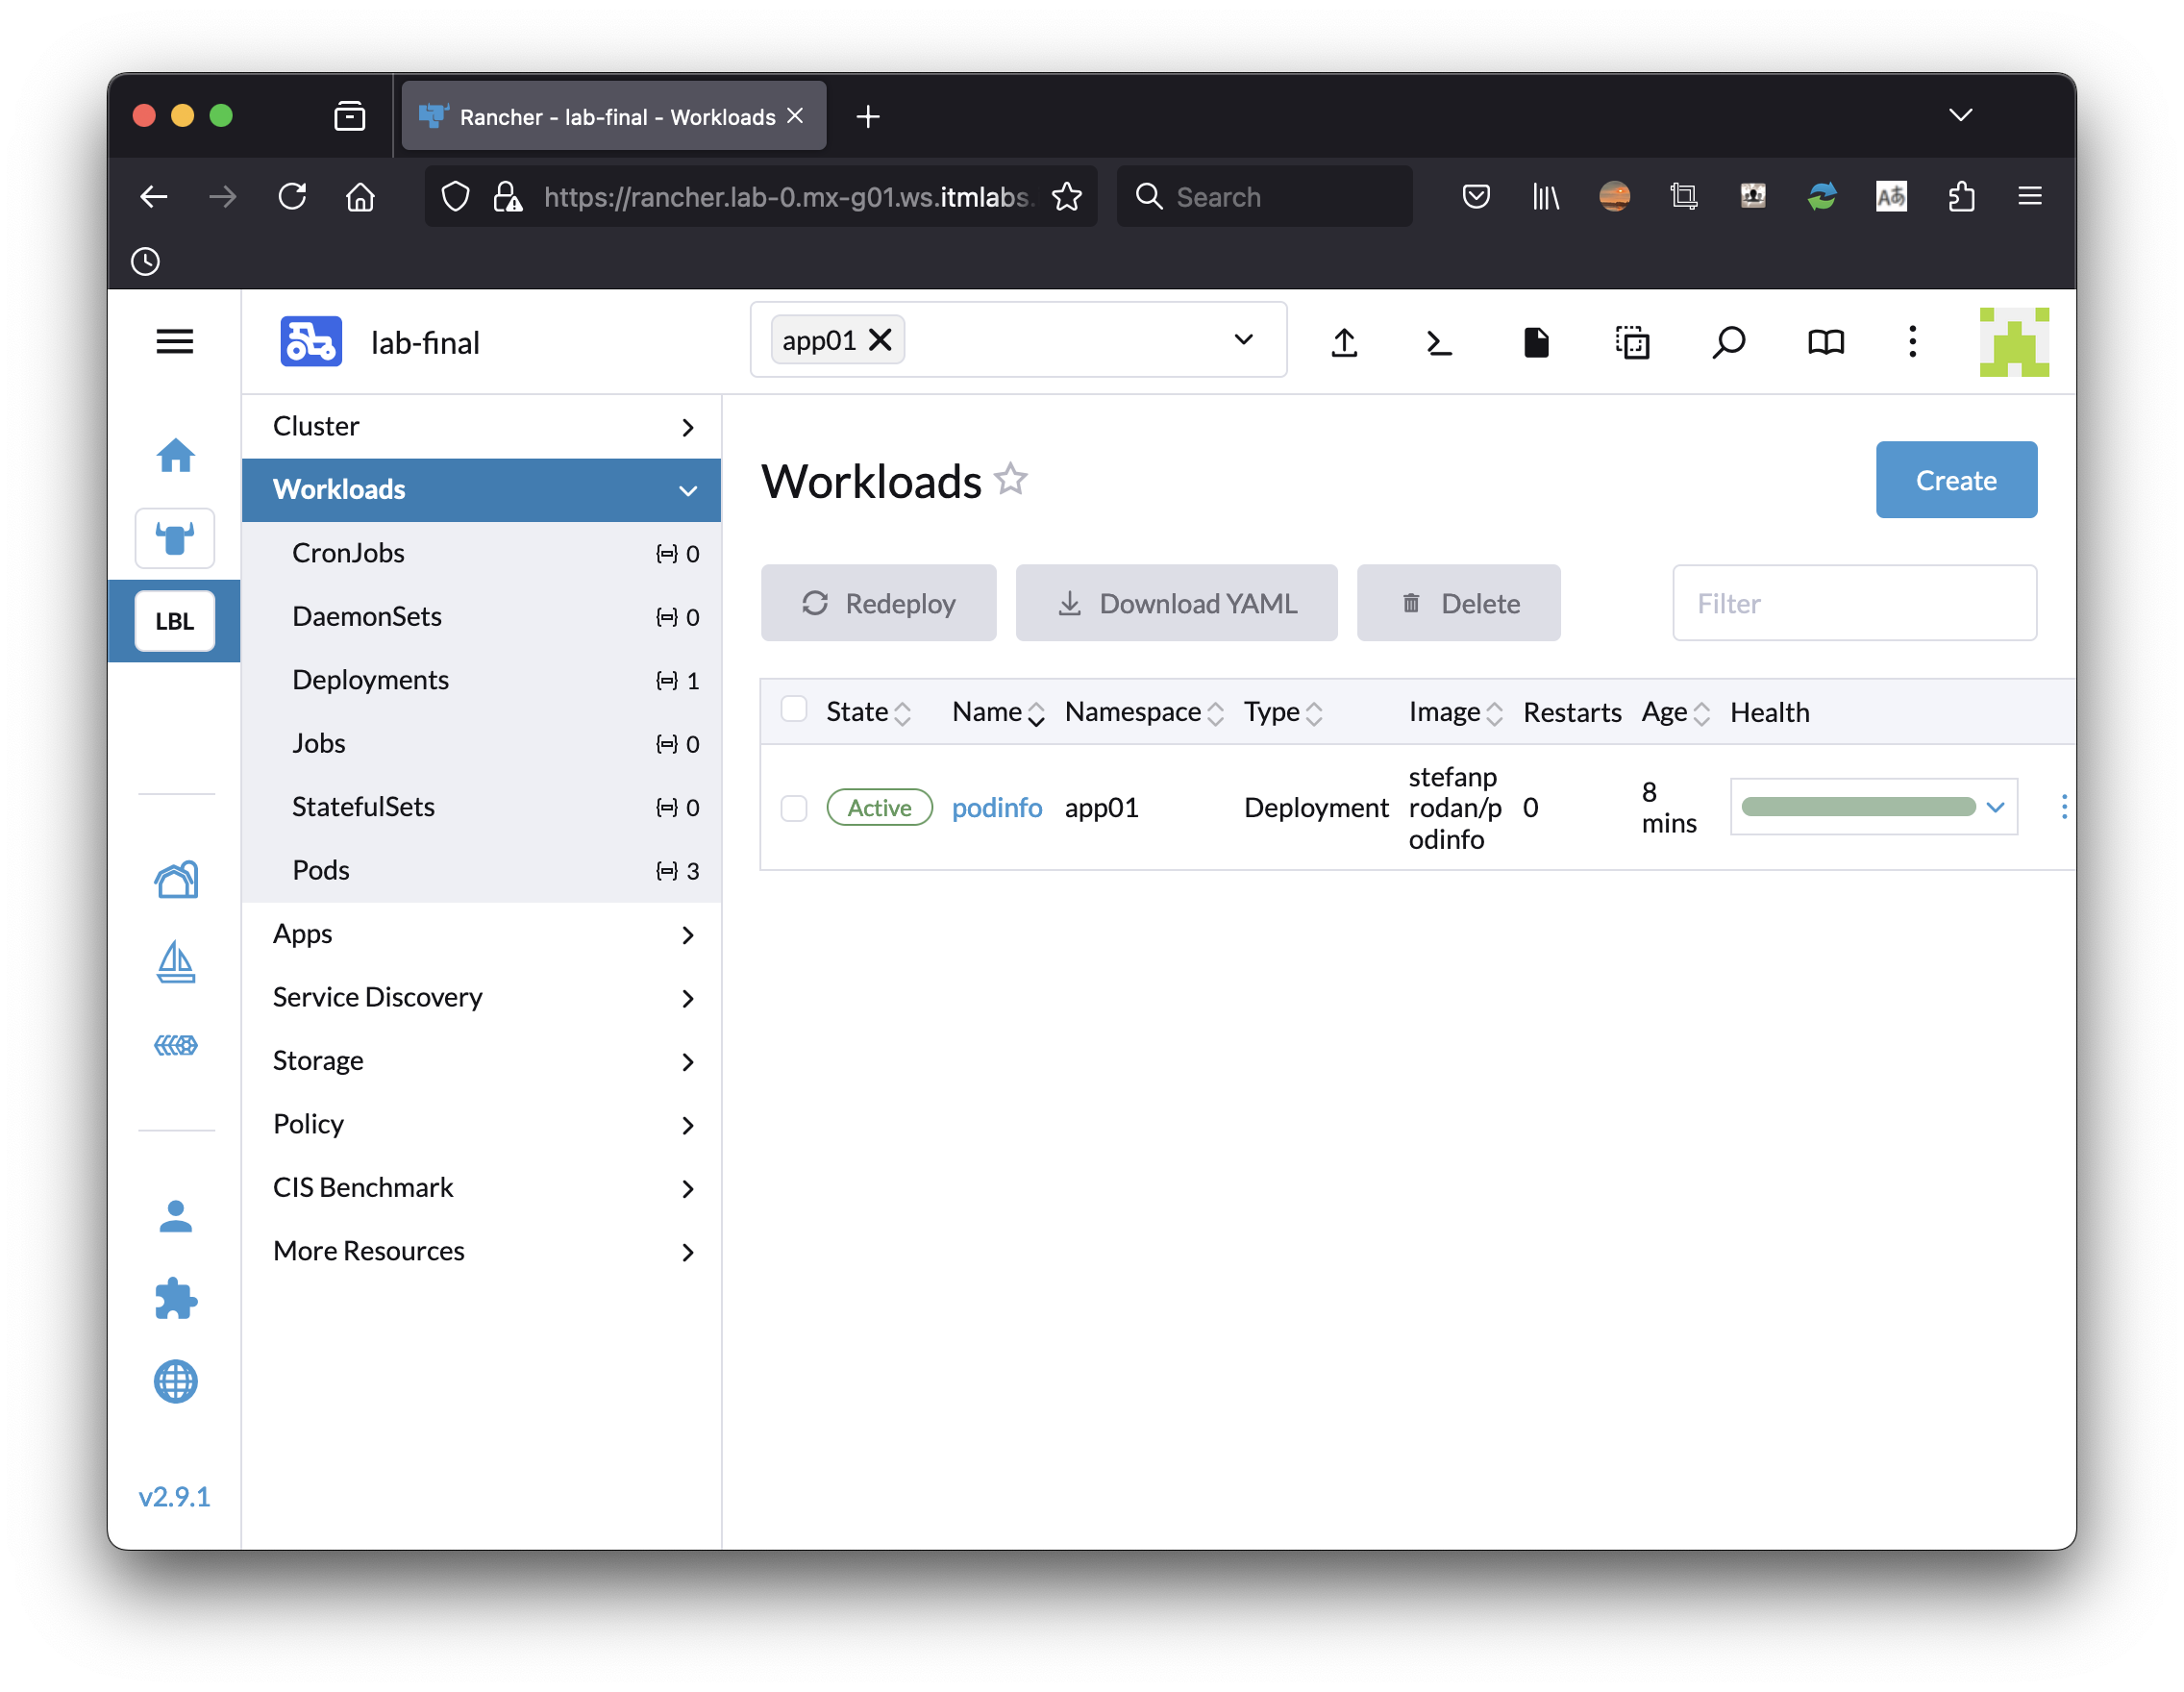Open the browser Extensions icon

tap(1961, 196)
